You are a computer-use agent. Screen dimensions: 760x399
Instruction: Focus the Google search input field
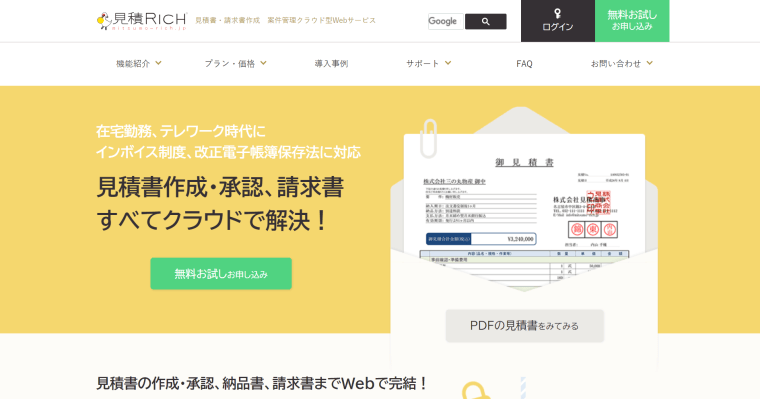pos(445,21)
